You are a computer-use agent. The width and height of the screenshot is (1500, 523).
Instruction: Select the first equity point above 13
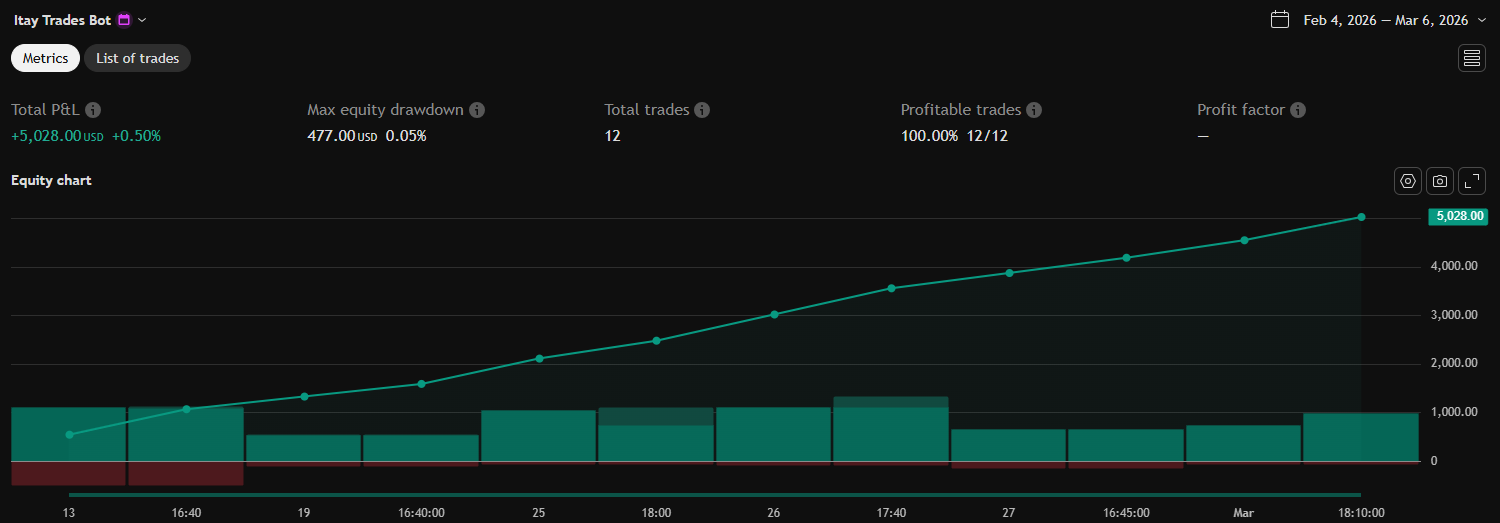pos(69,435)
